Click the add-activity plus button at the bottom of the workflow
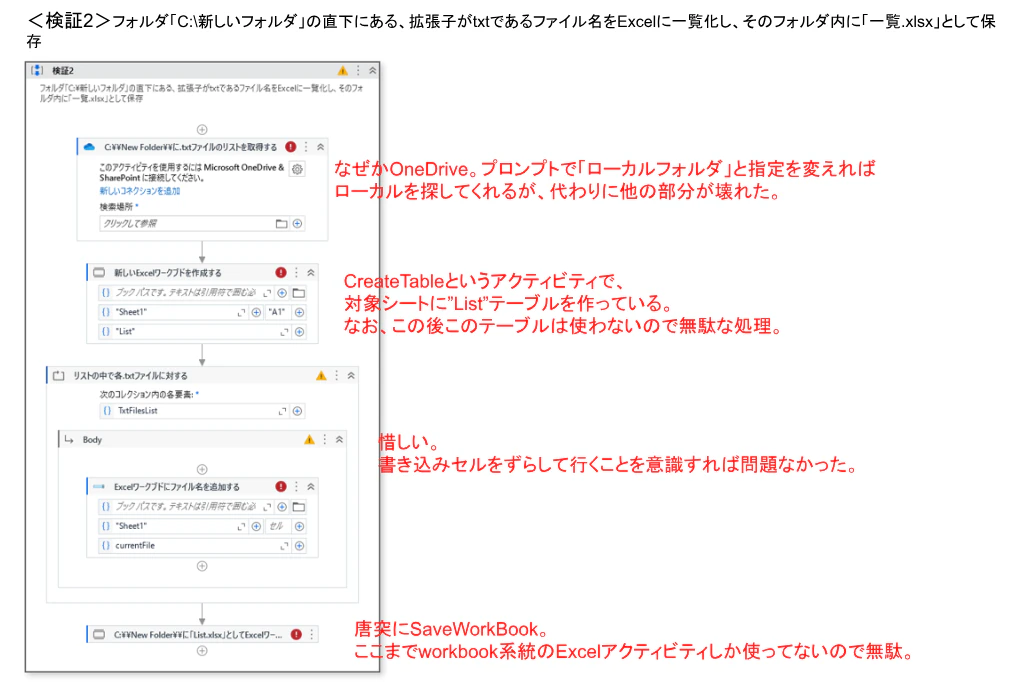This screenshot has height=682, width=1018. [202, 651]
